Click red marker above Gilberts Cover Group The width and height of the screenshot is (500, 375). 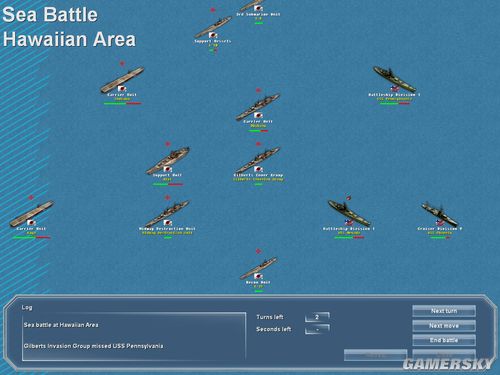(x=258, y=144)
